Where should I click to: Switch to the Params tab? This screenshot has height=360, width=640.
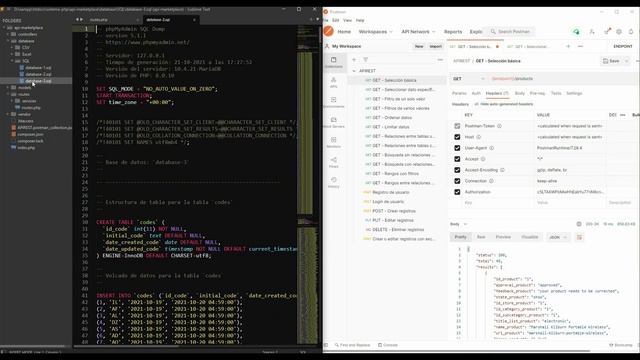click(459, 93)
